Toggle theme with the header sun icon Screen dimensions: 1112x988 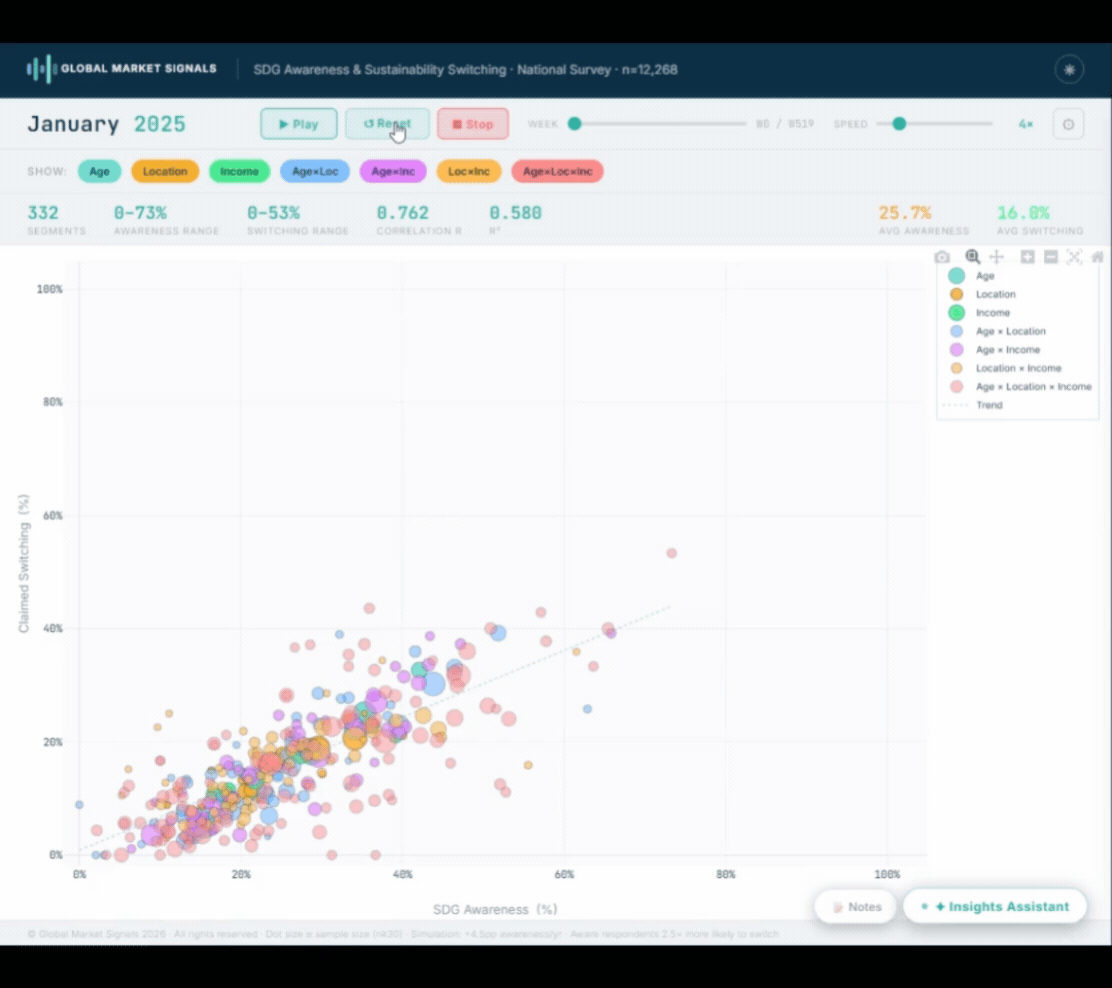point(1069,70)
